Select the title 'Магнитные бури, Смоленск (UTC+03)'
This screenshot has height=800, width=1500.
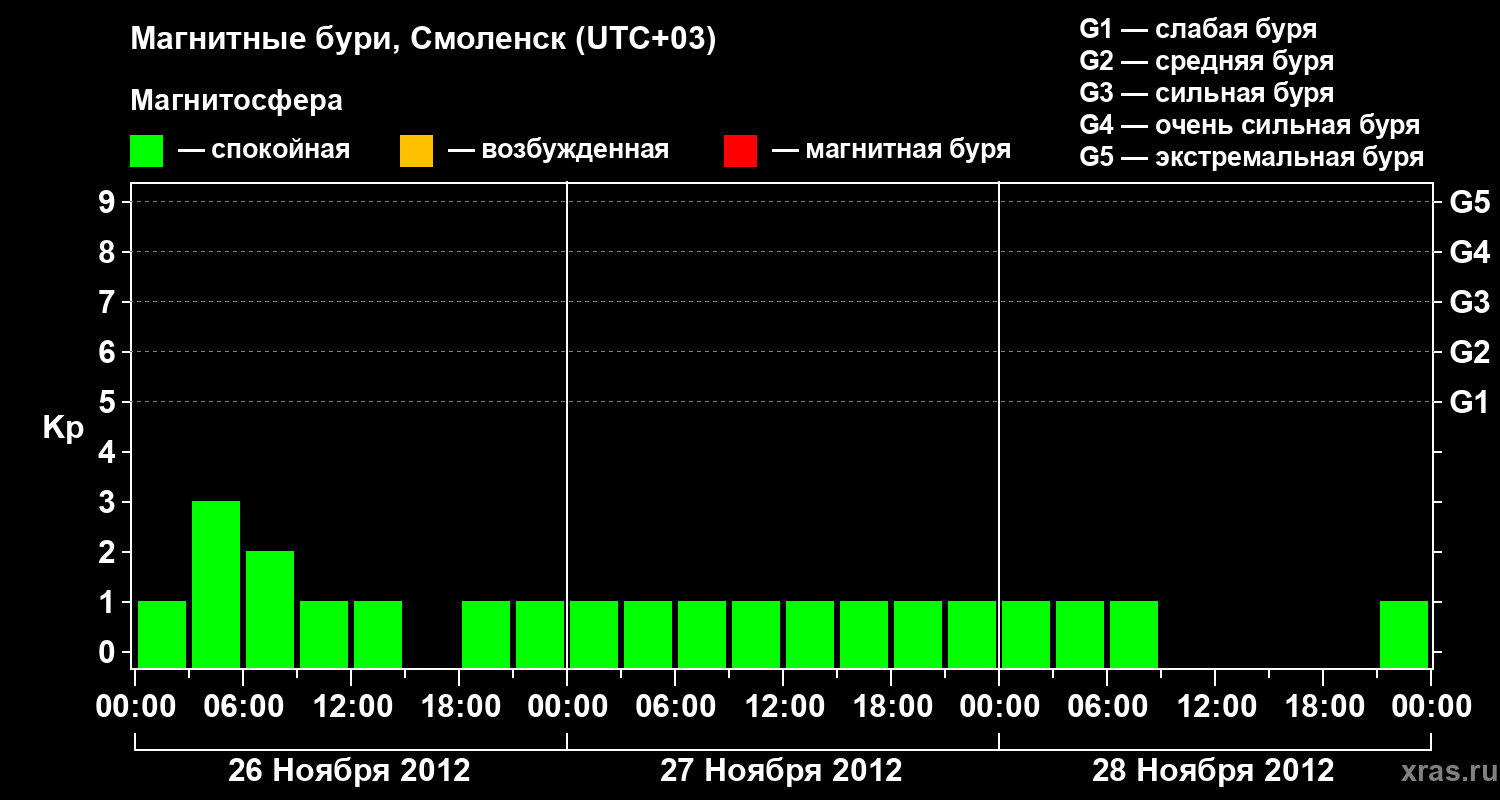(424, 40)
